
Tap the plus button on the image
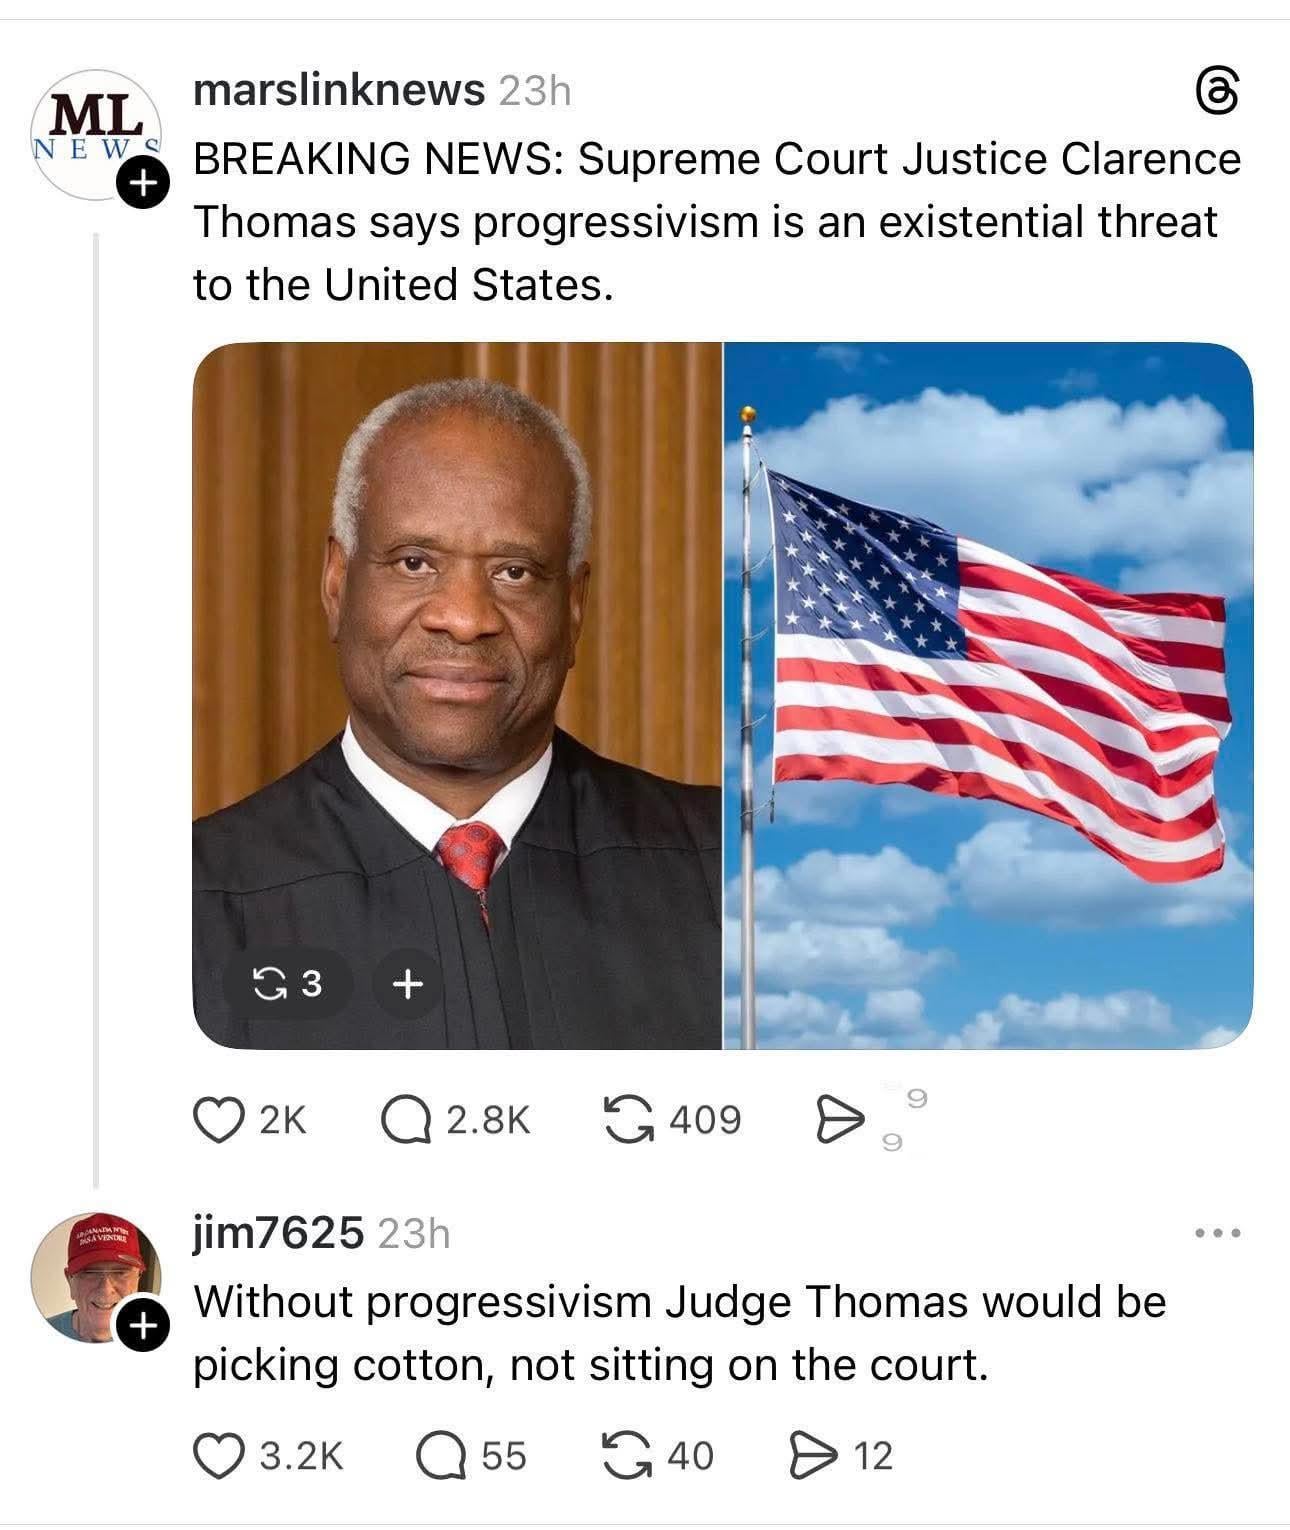pyautogui.click(x=406, y=985)
